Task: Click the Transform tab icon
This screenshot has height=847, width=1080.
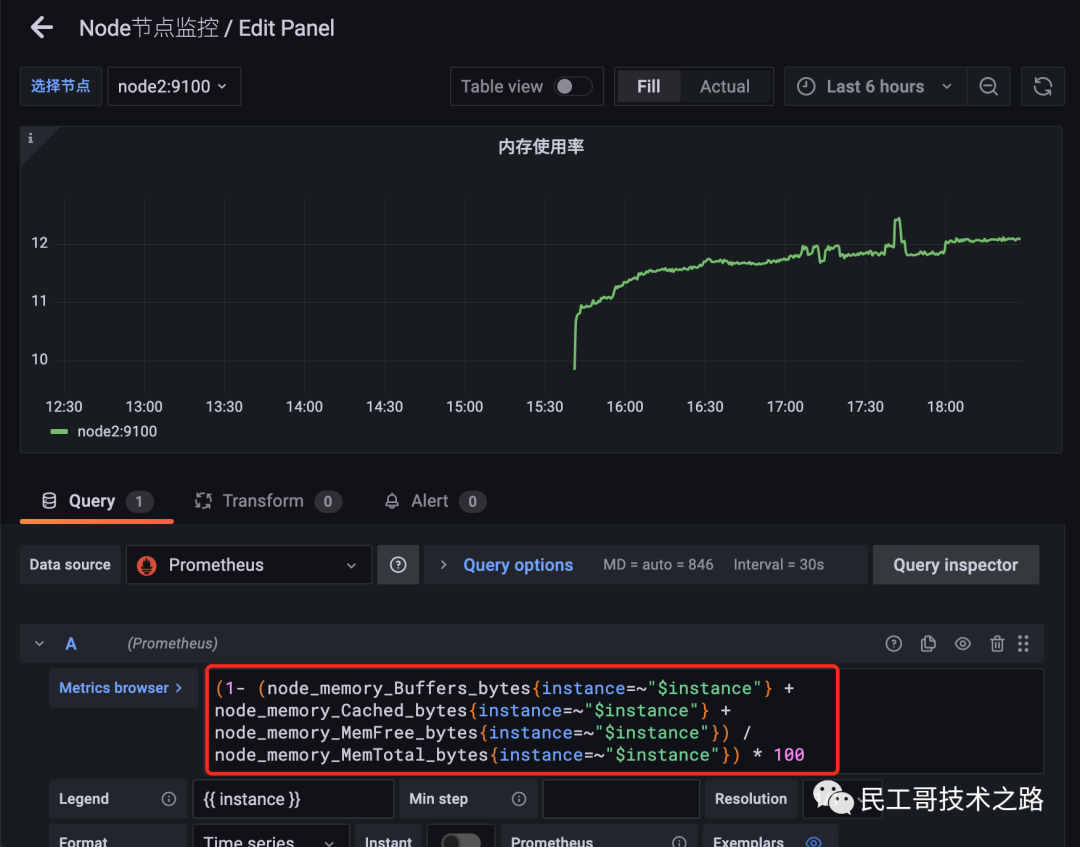Action: click(x=203, y=501)
